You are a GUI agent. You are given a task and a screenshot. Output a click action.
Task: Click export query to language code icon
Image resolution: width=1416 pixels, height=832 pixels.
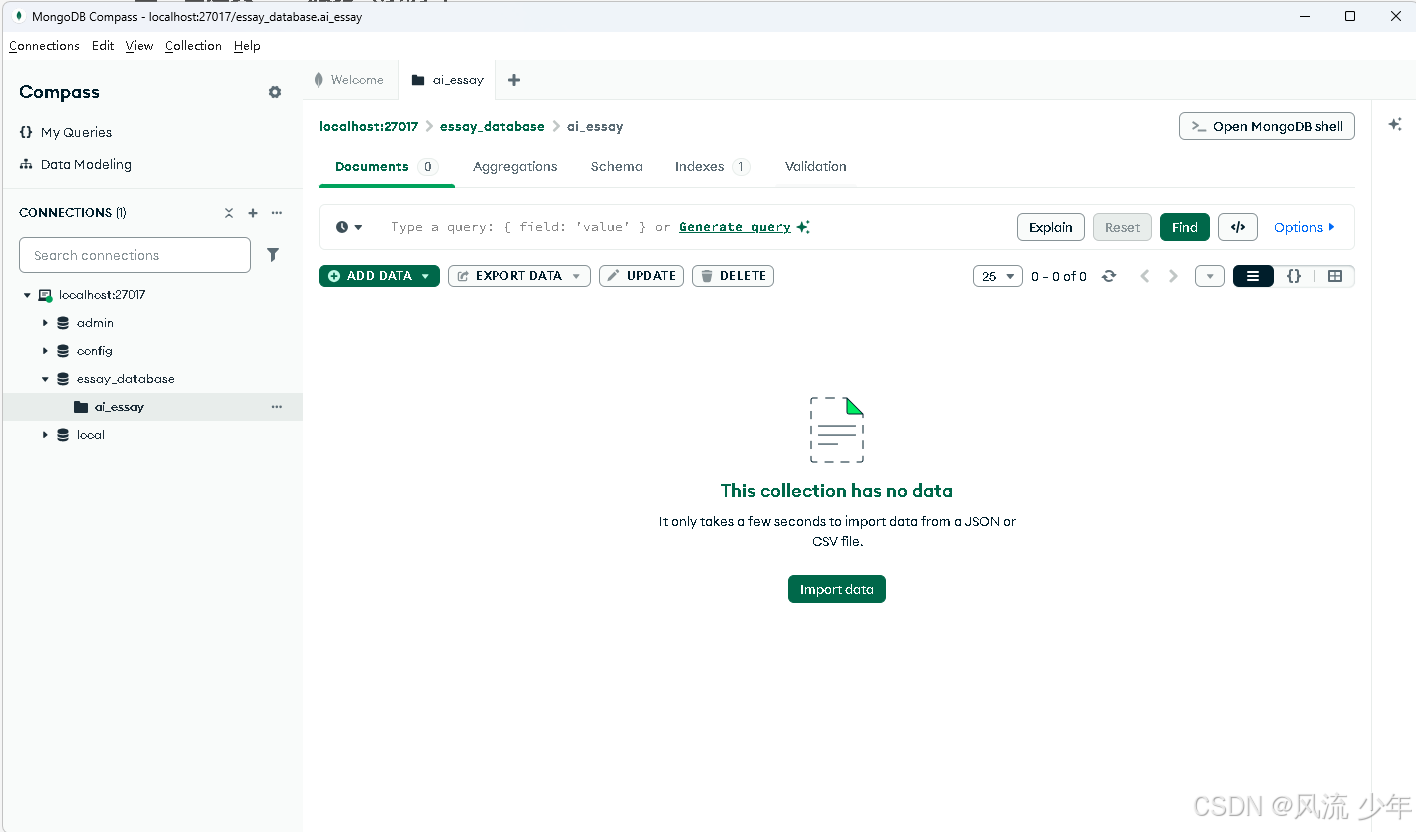[1238, 227]
